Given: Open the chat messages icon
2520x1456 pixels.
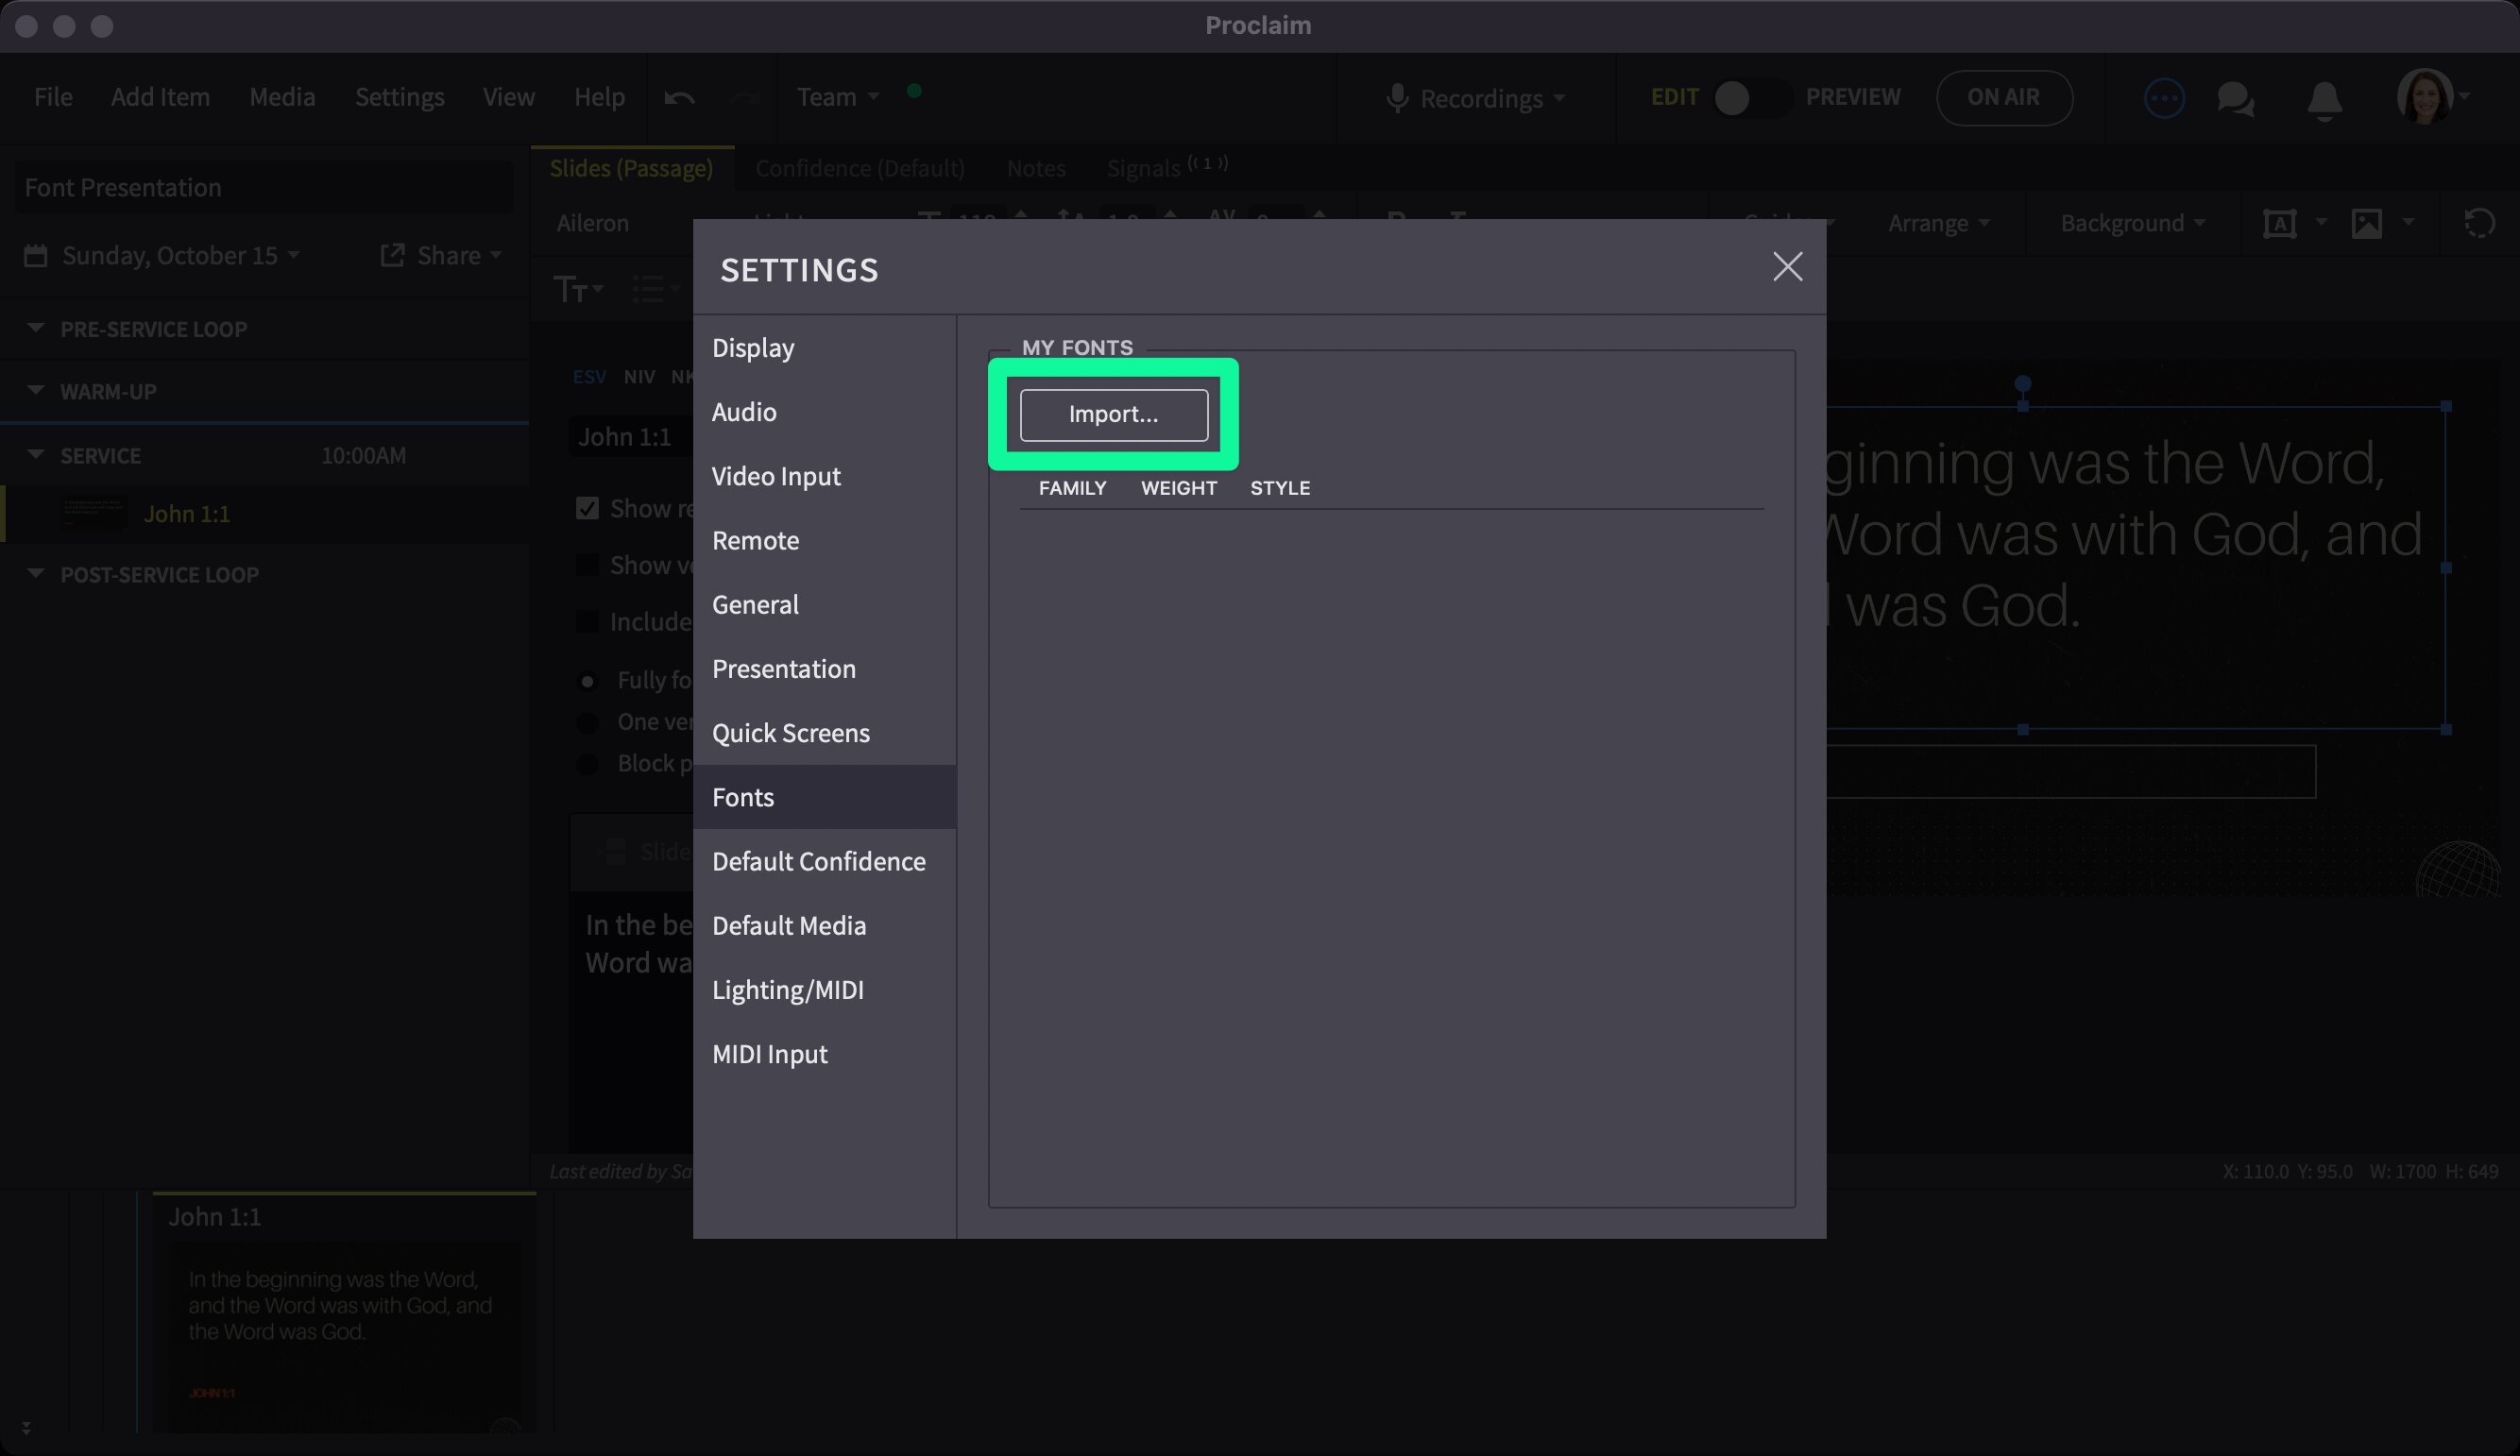Looking at the screenshot, I should click(2235, 99).
